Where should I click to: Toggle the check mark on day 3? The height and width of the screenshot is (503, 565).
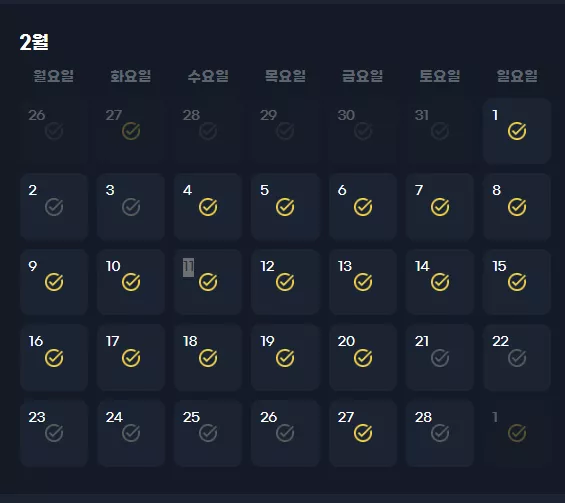[x=131, y=207]
